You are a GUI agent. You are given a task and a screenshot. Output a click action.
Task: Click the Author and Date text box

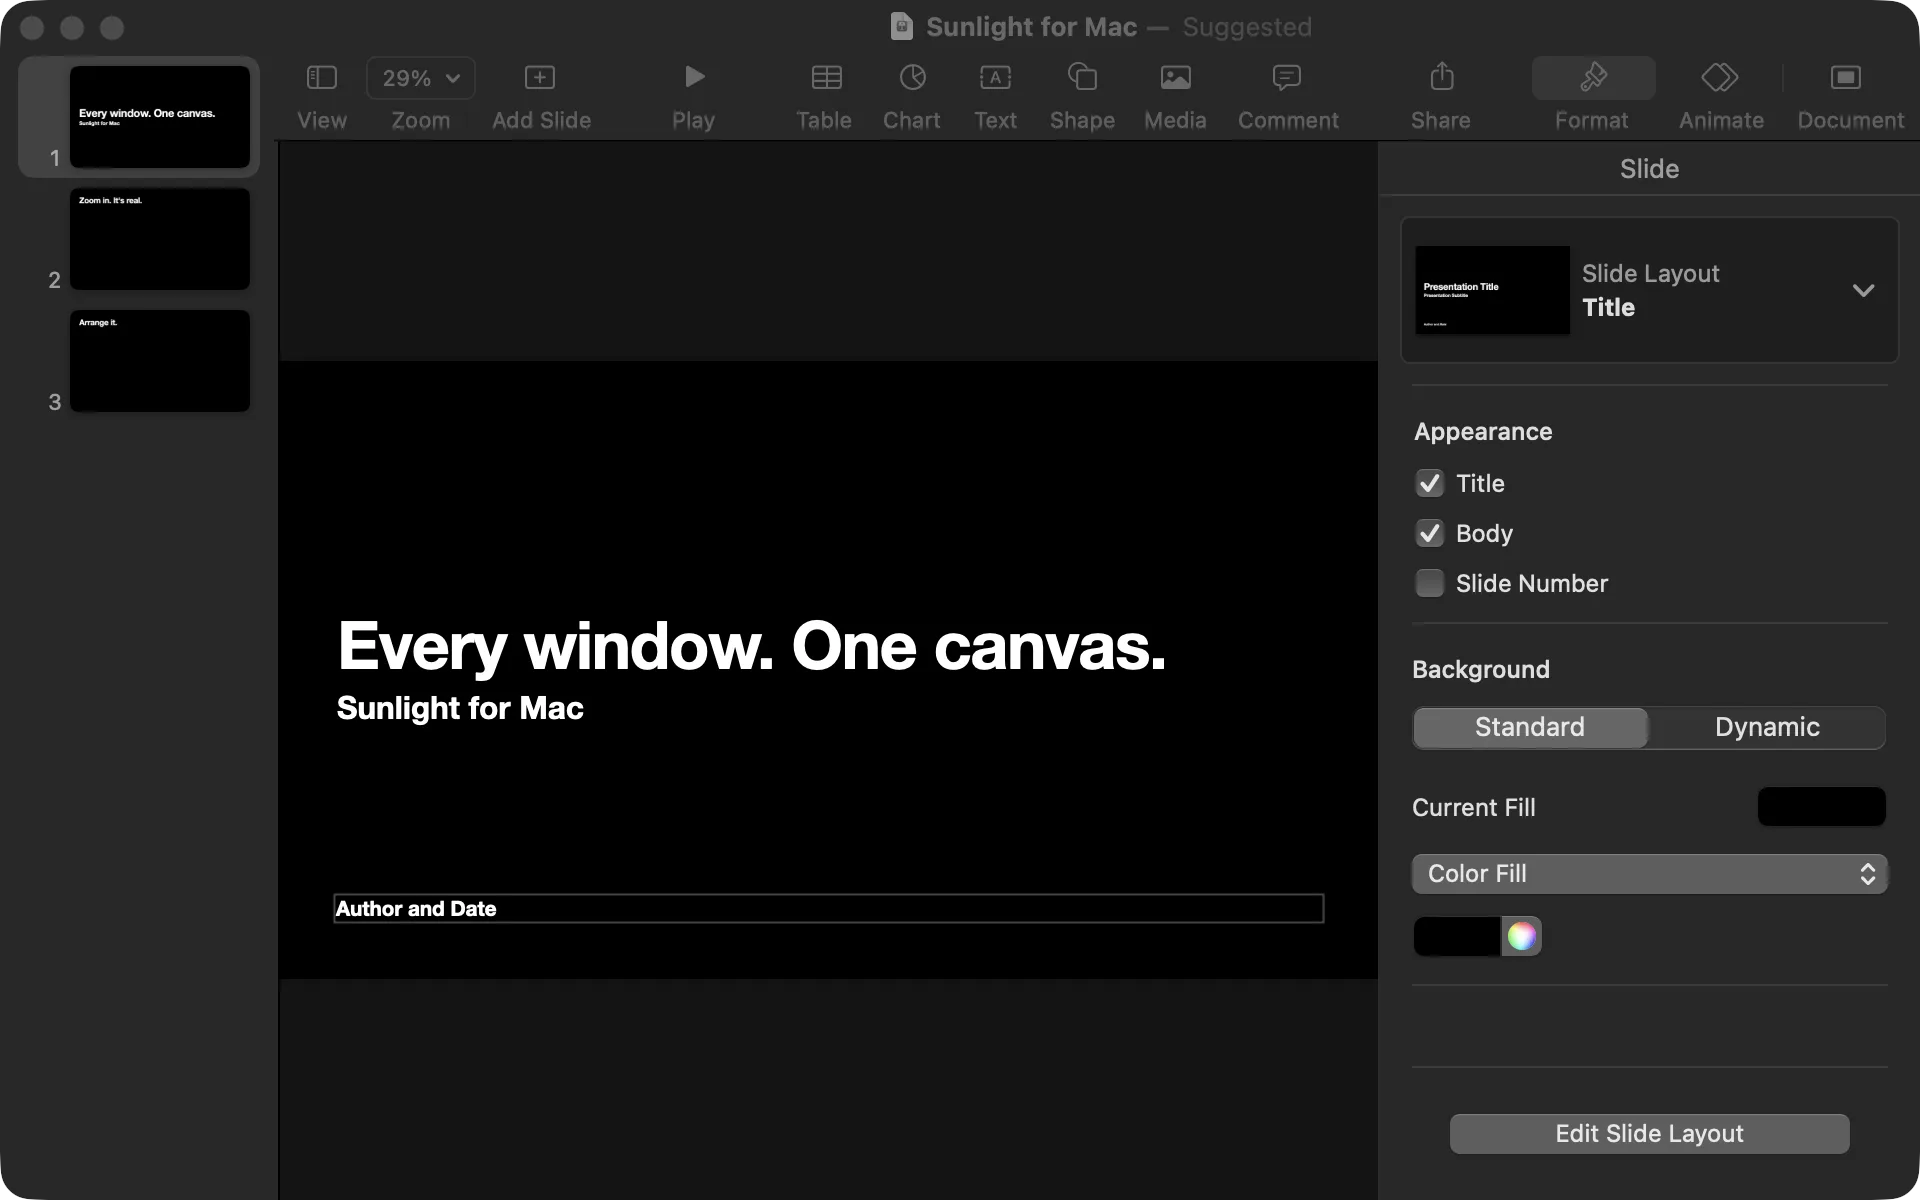tap(829, 909)
